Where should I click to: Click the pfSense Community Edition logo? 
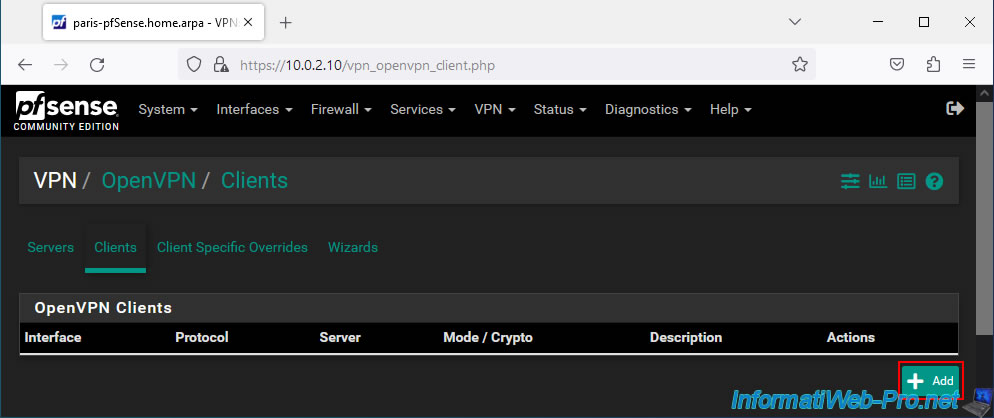click(x=67, y=111)
